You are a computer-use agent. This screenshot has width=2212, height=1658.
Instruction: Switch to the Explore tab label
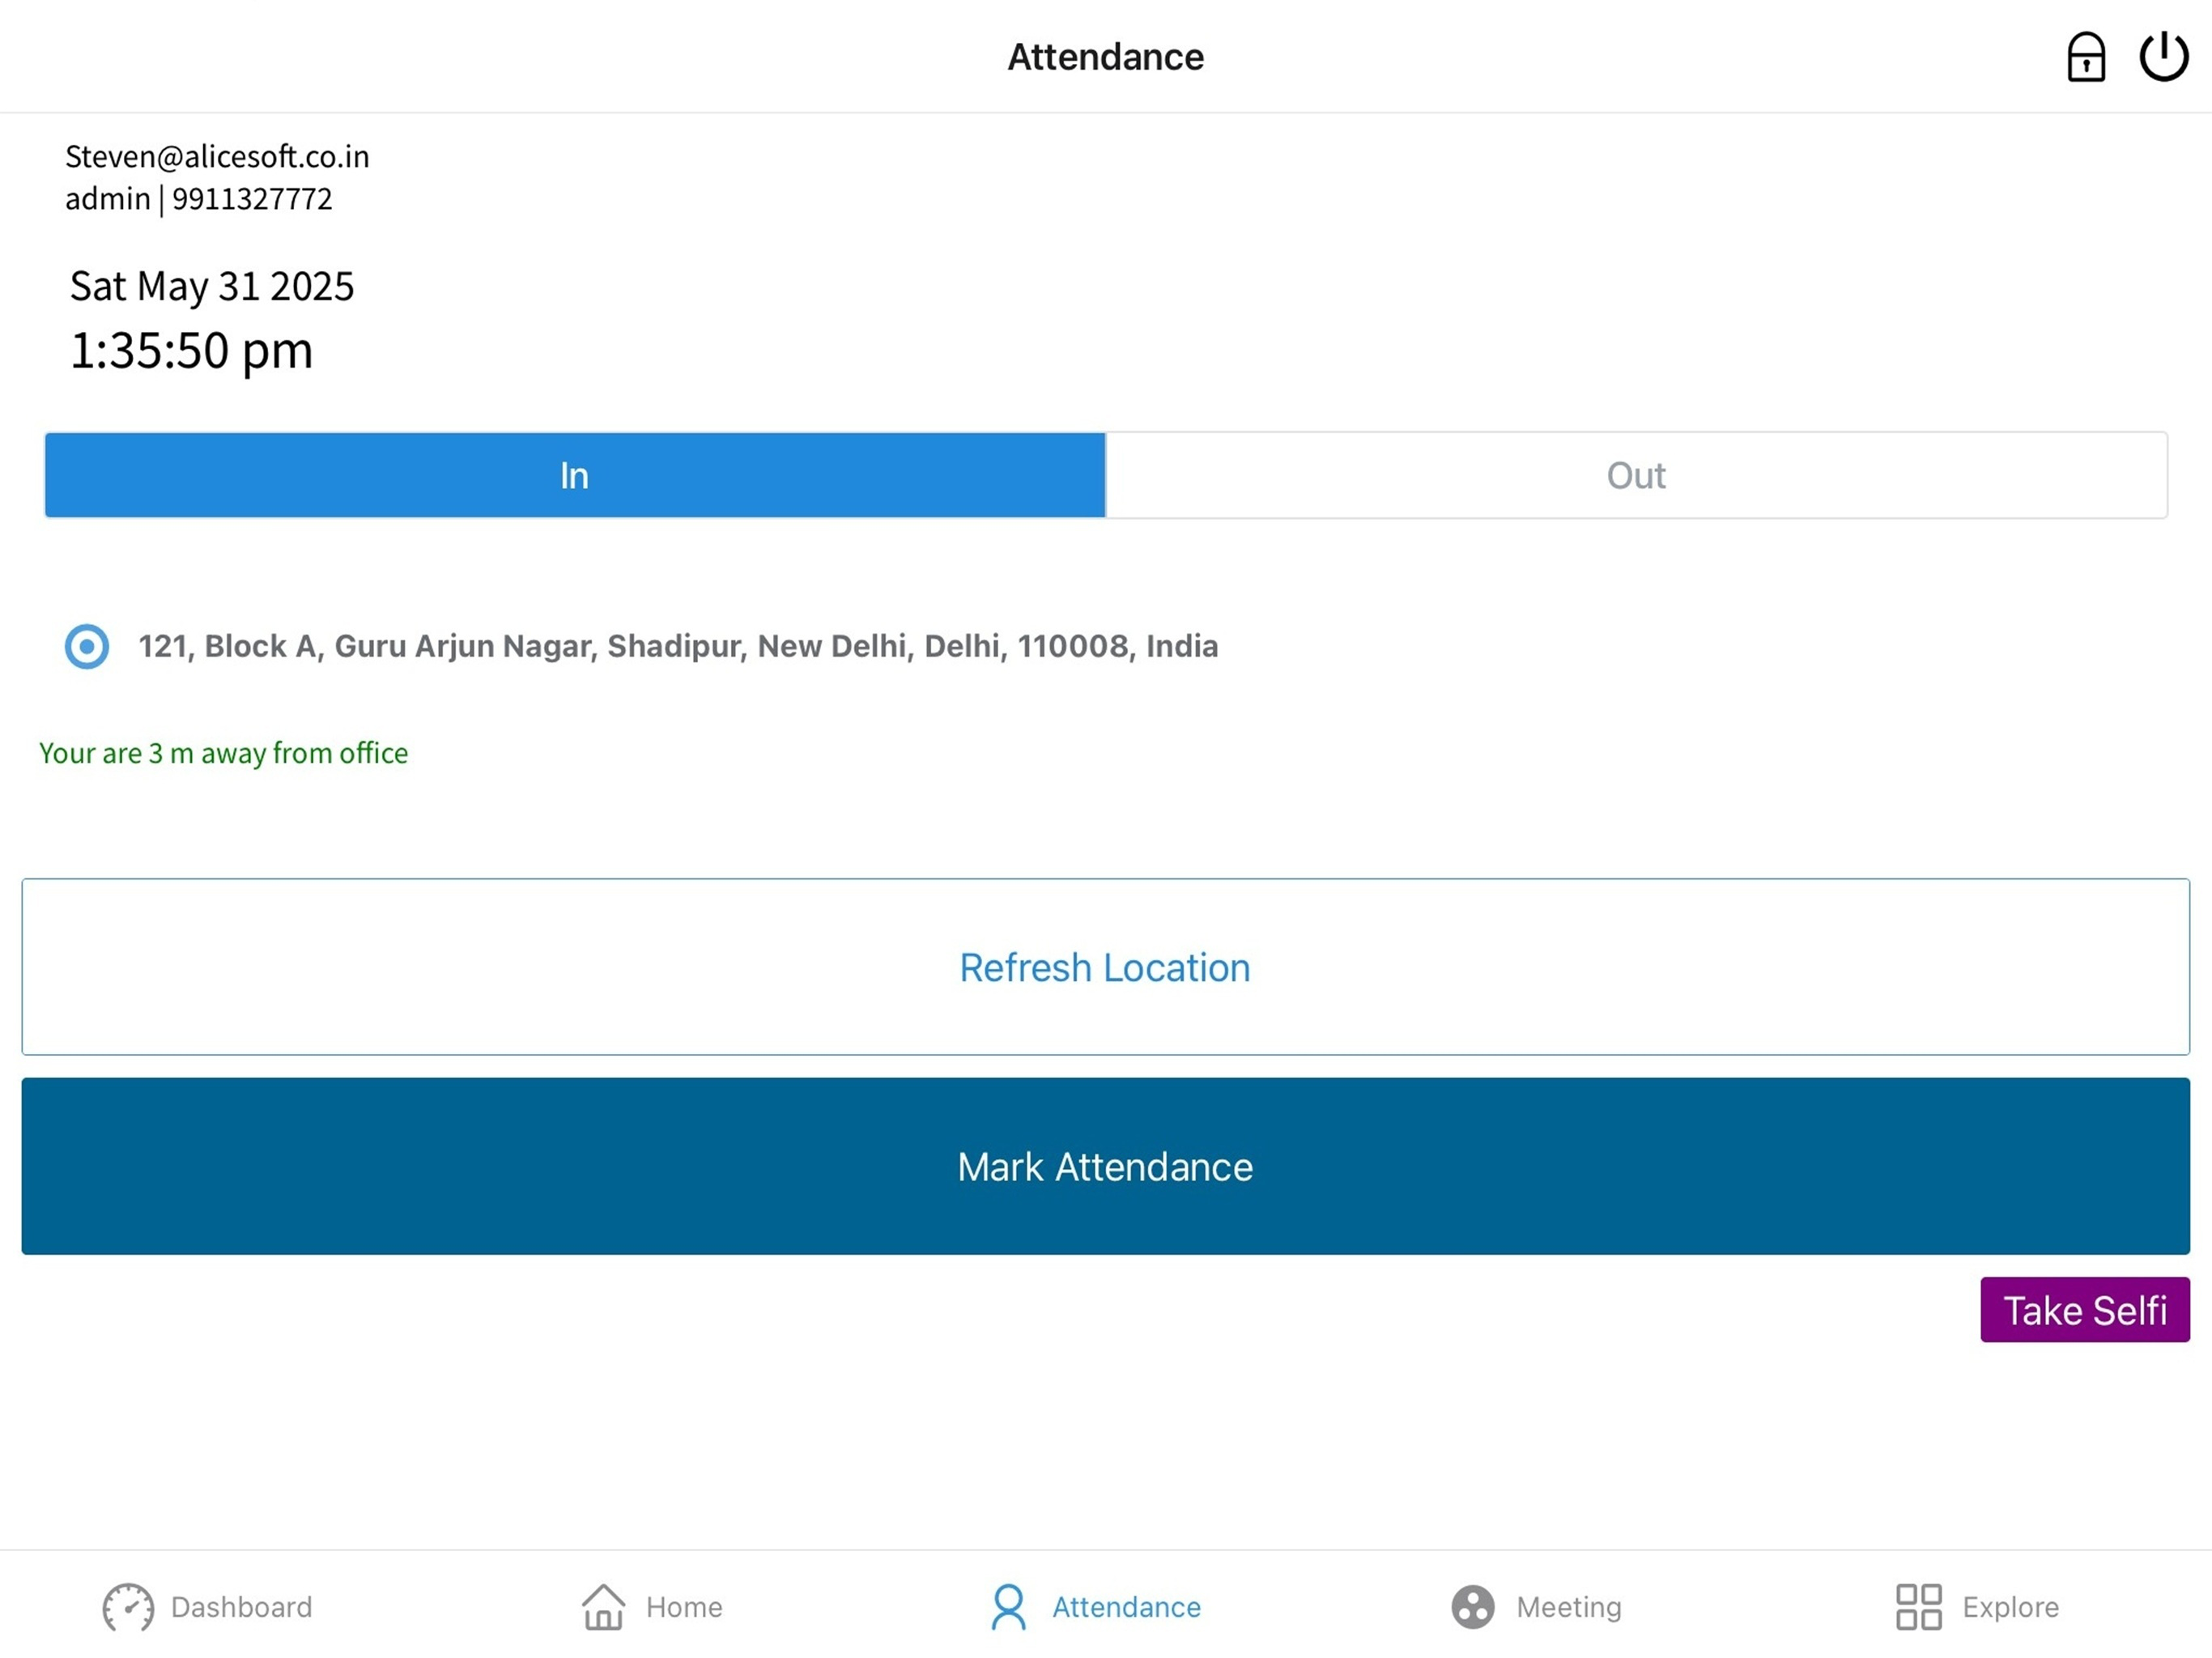pyautogui.click(x=2011, y=1607)
